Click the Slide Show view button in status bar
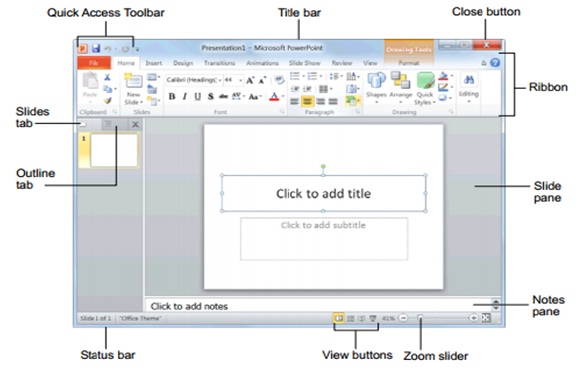This screenshot has height=370, width=579. click(x=373, y=318)
